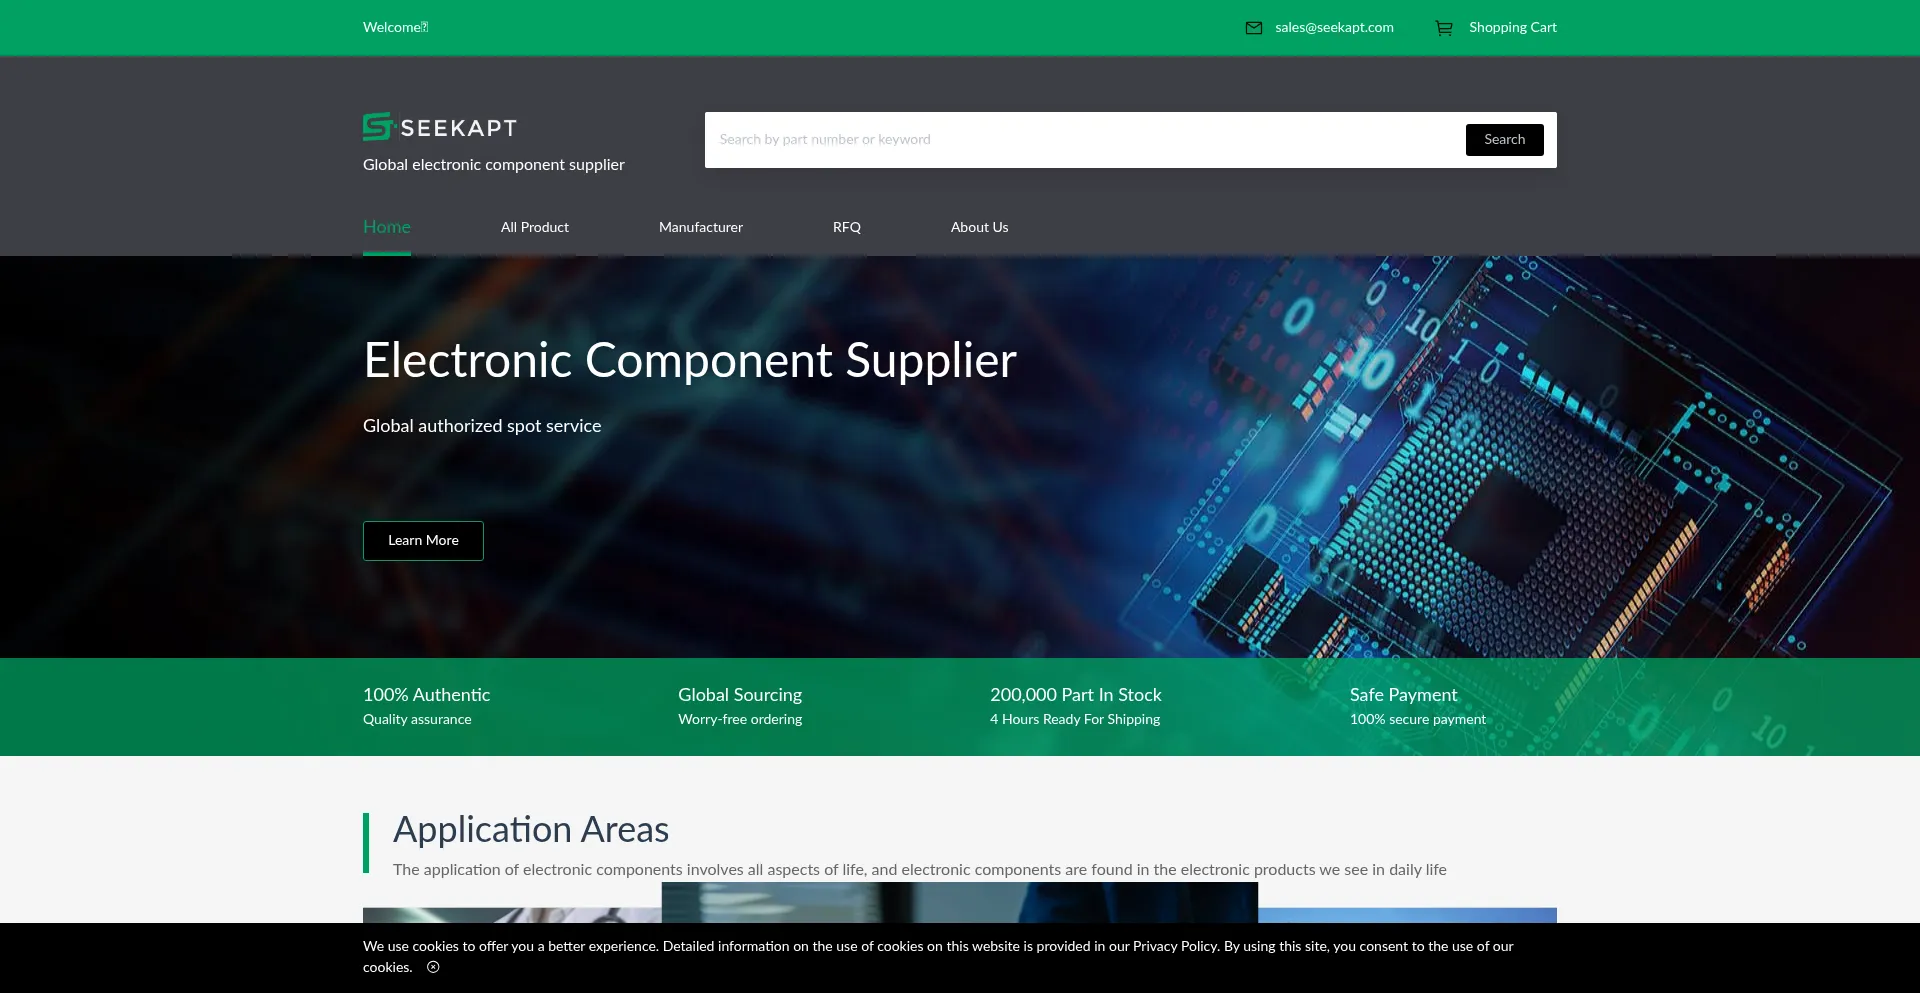Viewport: 1920px width, 993px height.
Task: Click the envelope email icon
Action: click(x=1253, y=28)
